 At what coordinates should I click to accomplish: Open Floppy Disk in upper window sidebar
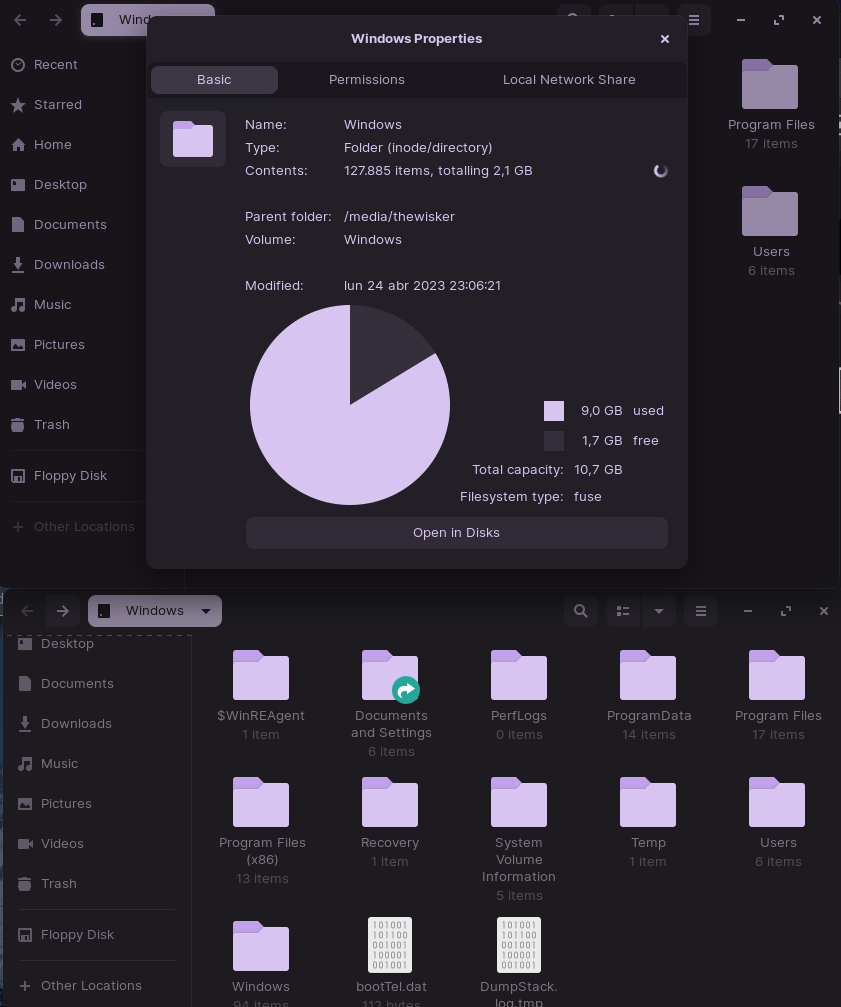[59, 476]
